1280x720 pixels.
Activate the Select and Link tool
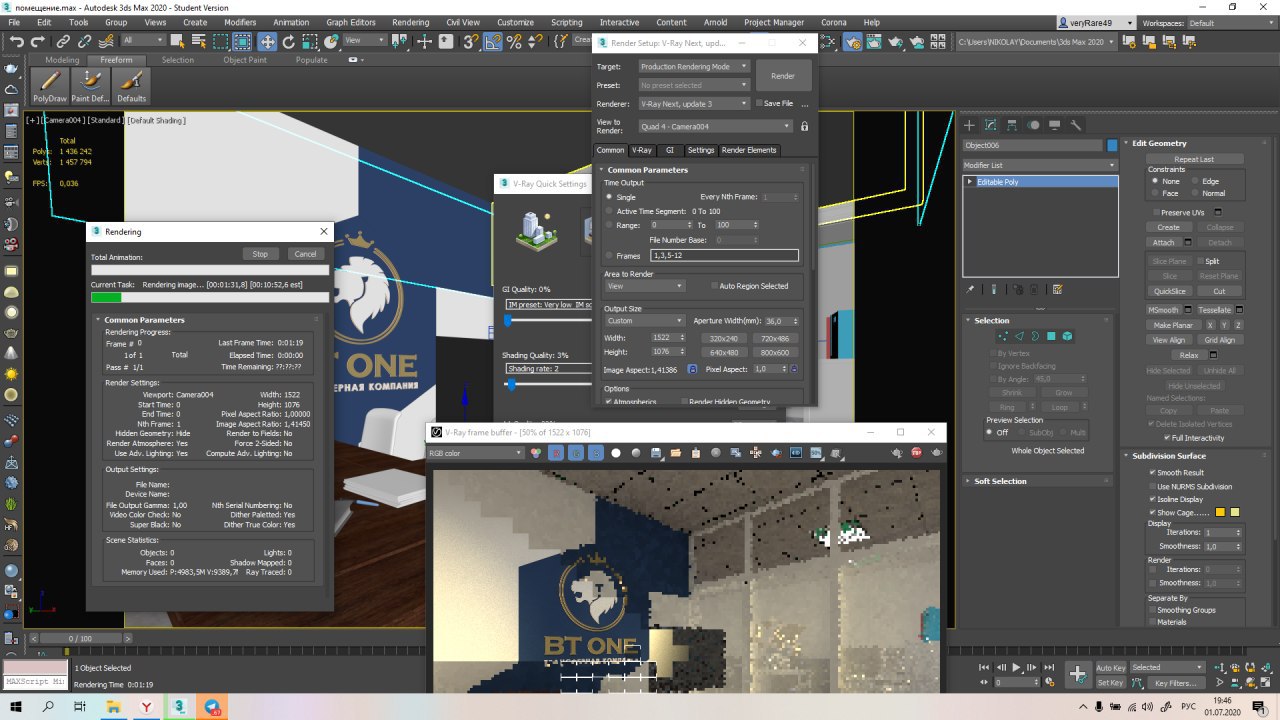click(63, 41)
